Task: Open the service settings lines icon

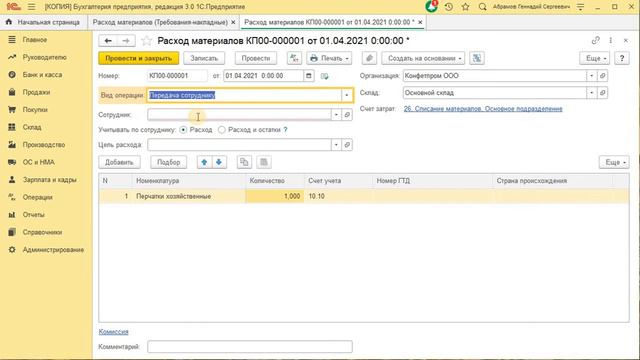Action: [x=580, y=7]
